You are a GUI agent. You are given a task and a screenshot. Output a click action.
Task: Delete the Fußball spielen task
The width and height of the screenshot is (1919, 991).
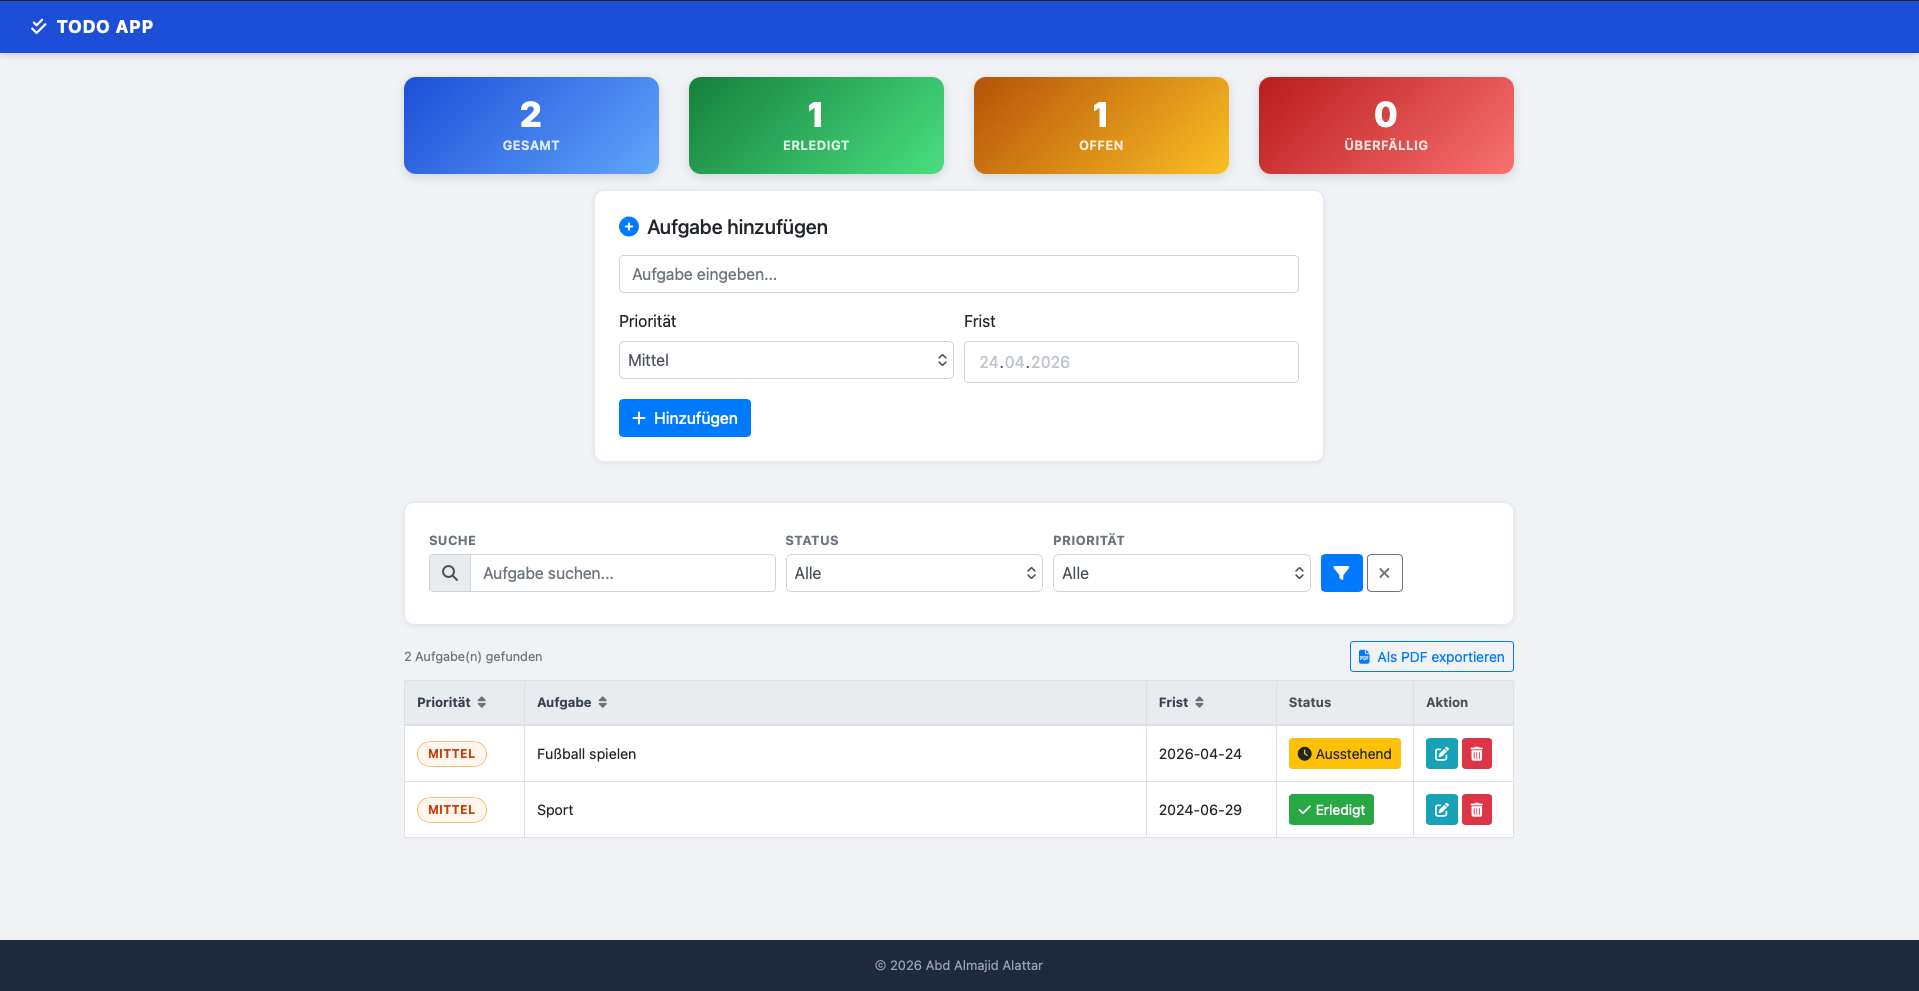pyautogui.click(x=1476, y=754)
